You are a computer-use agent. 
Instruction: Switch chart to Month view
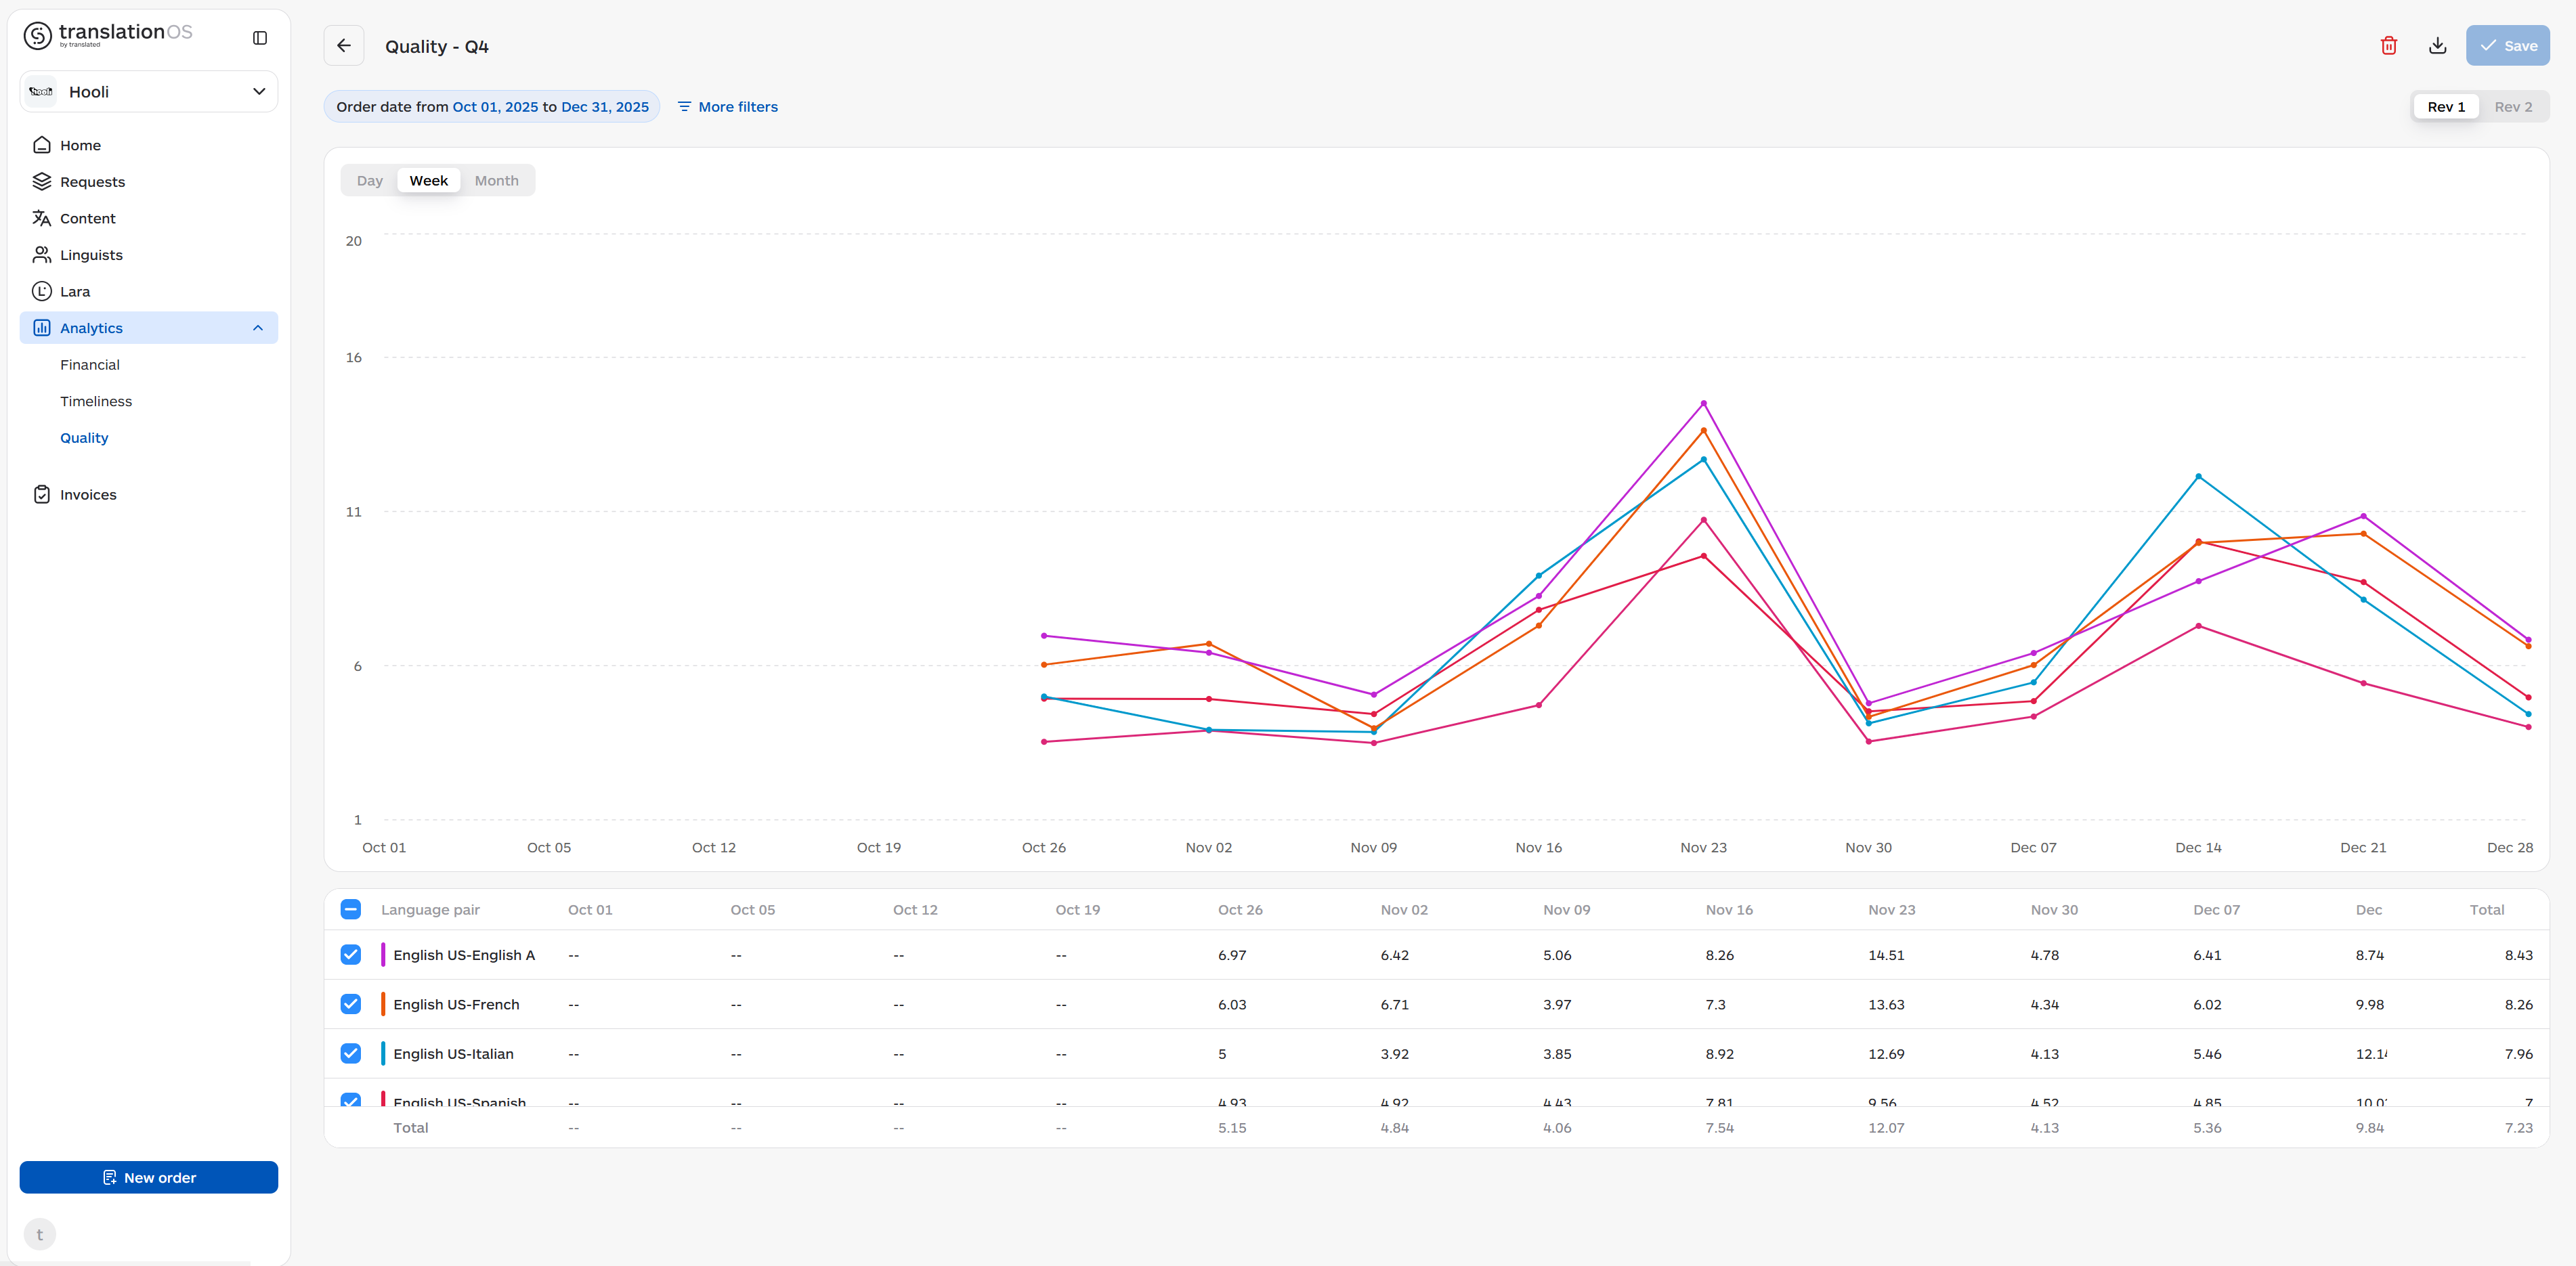[496, 180]
